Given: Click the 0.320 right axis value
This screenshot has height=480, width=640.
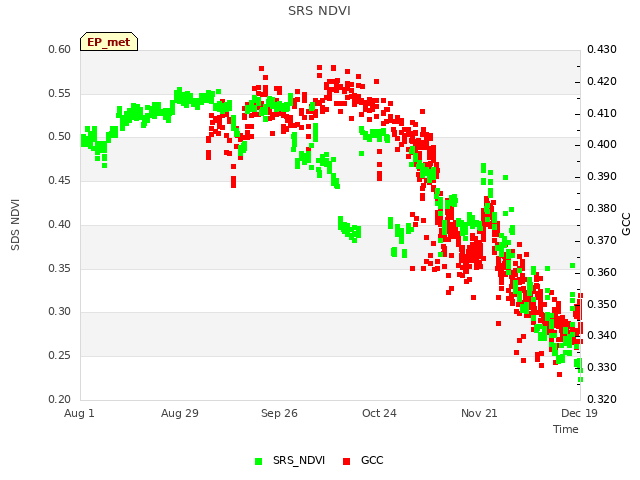Looking at the screenshot, I should (602, 399).
